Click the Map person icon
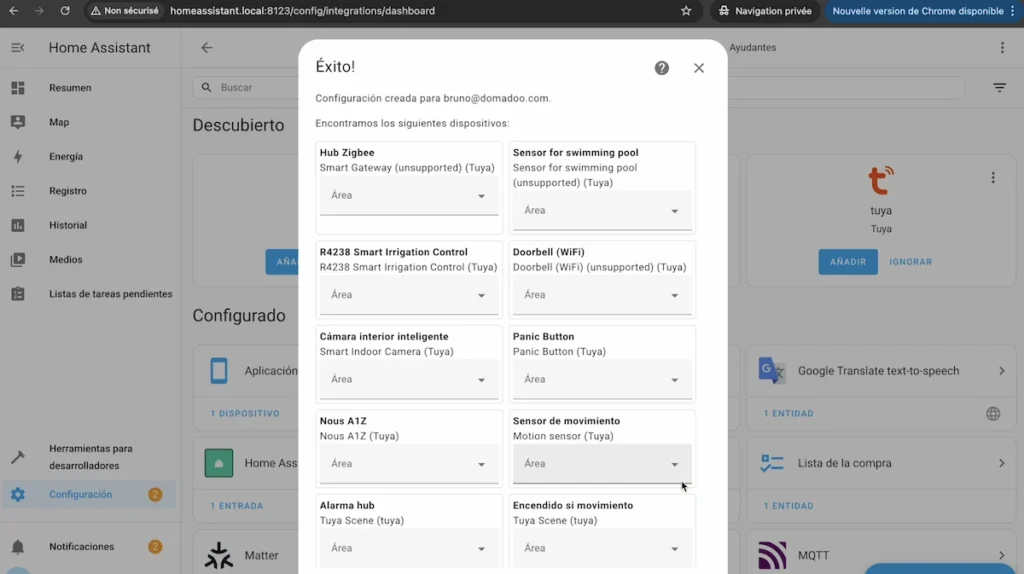The height and width of the screenshot is (574, 1024). coord(18,122)
